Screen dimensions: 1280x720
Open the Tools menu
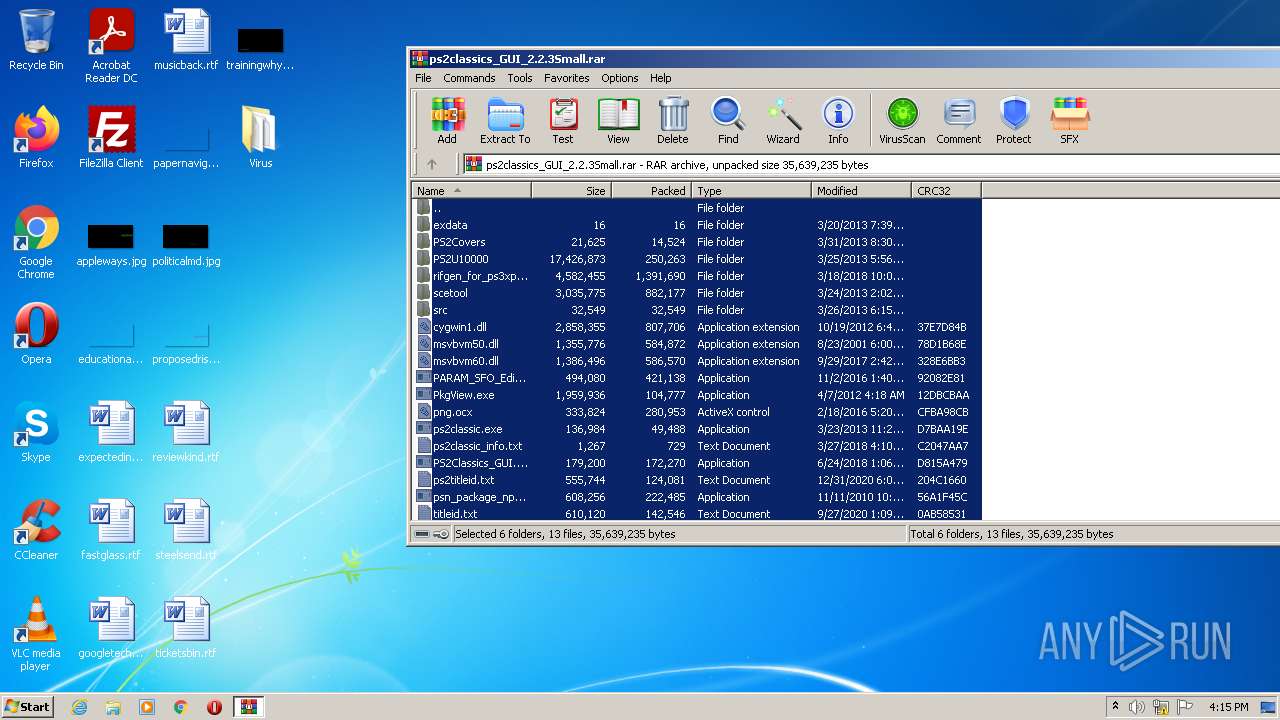pyautogui.click(x=520, y=78)
